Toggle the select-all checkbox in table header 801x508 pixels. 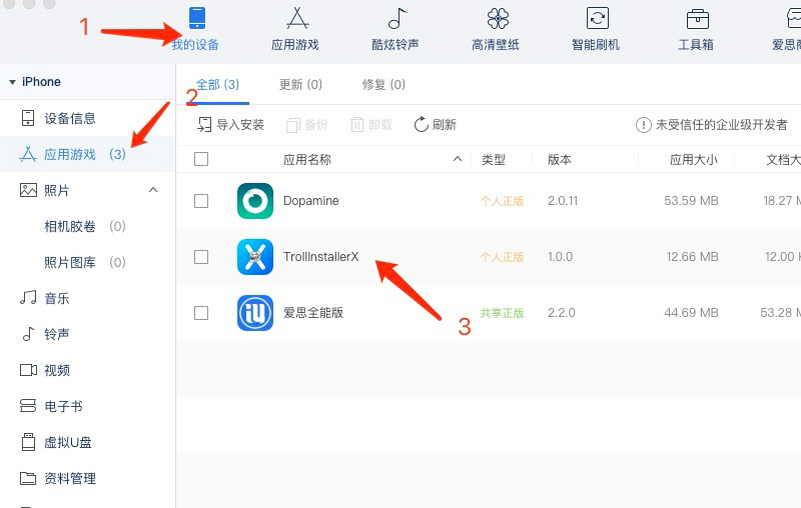pyautogui.click(x=201, y=159)
